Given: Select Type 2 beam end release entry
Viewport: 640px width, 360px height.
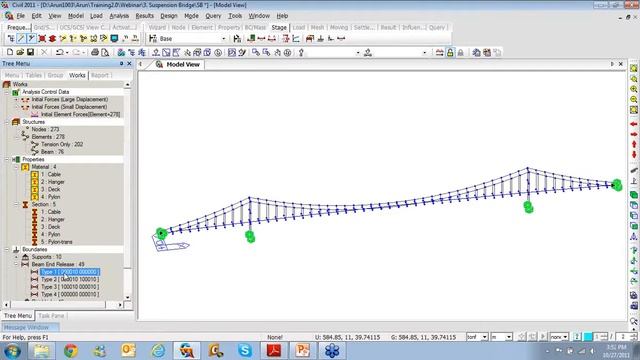Looking at the screenshot, I should tap(70, 280).
